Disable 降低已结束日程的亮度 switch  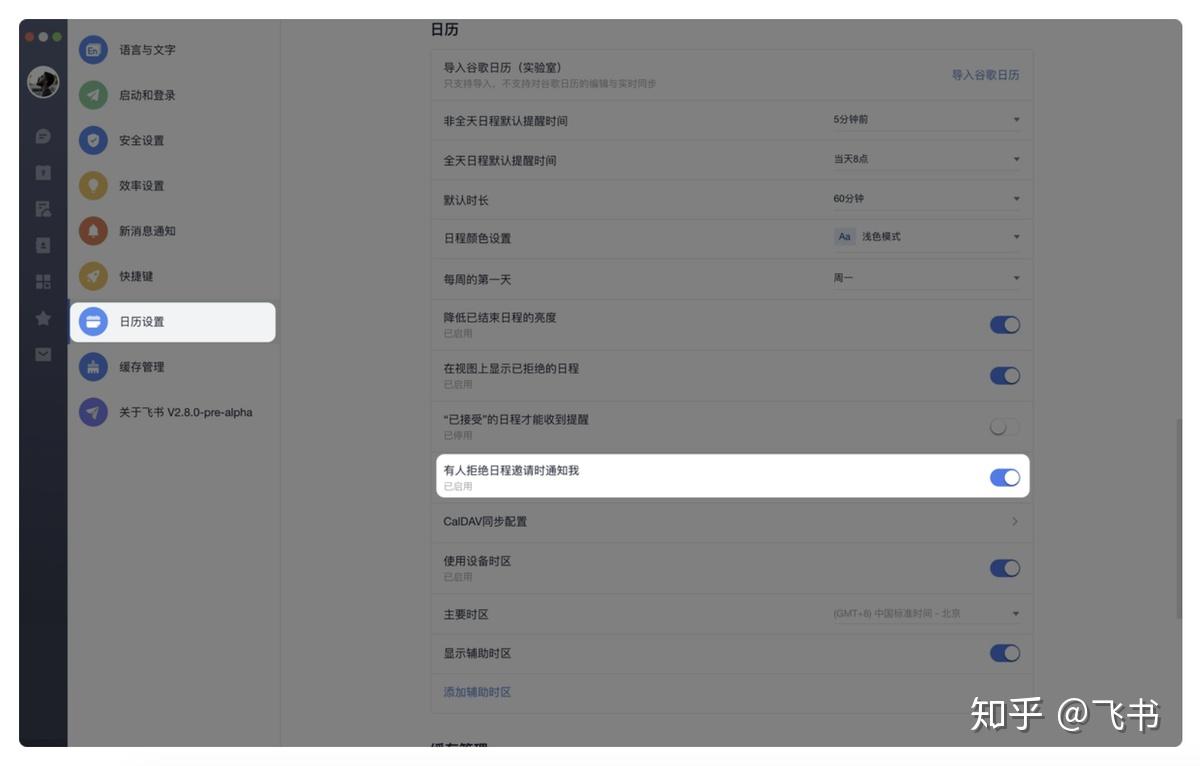1004,325
